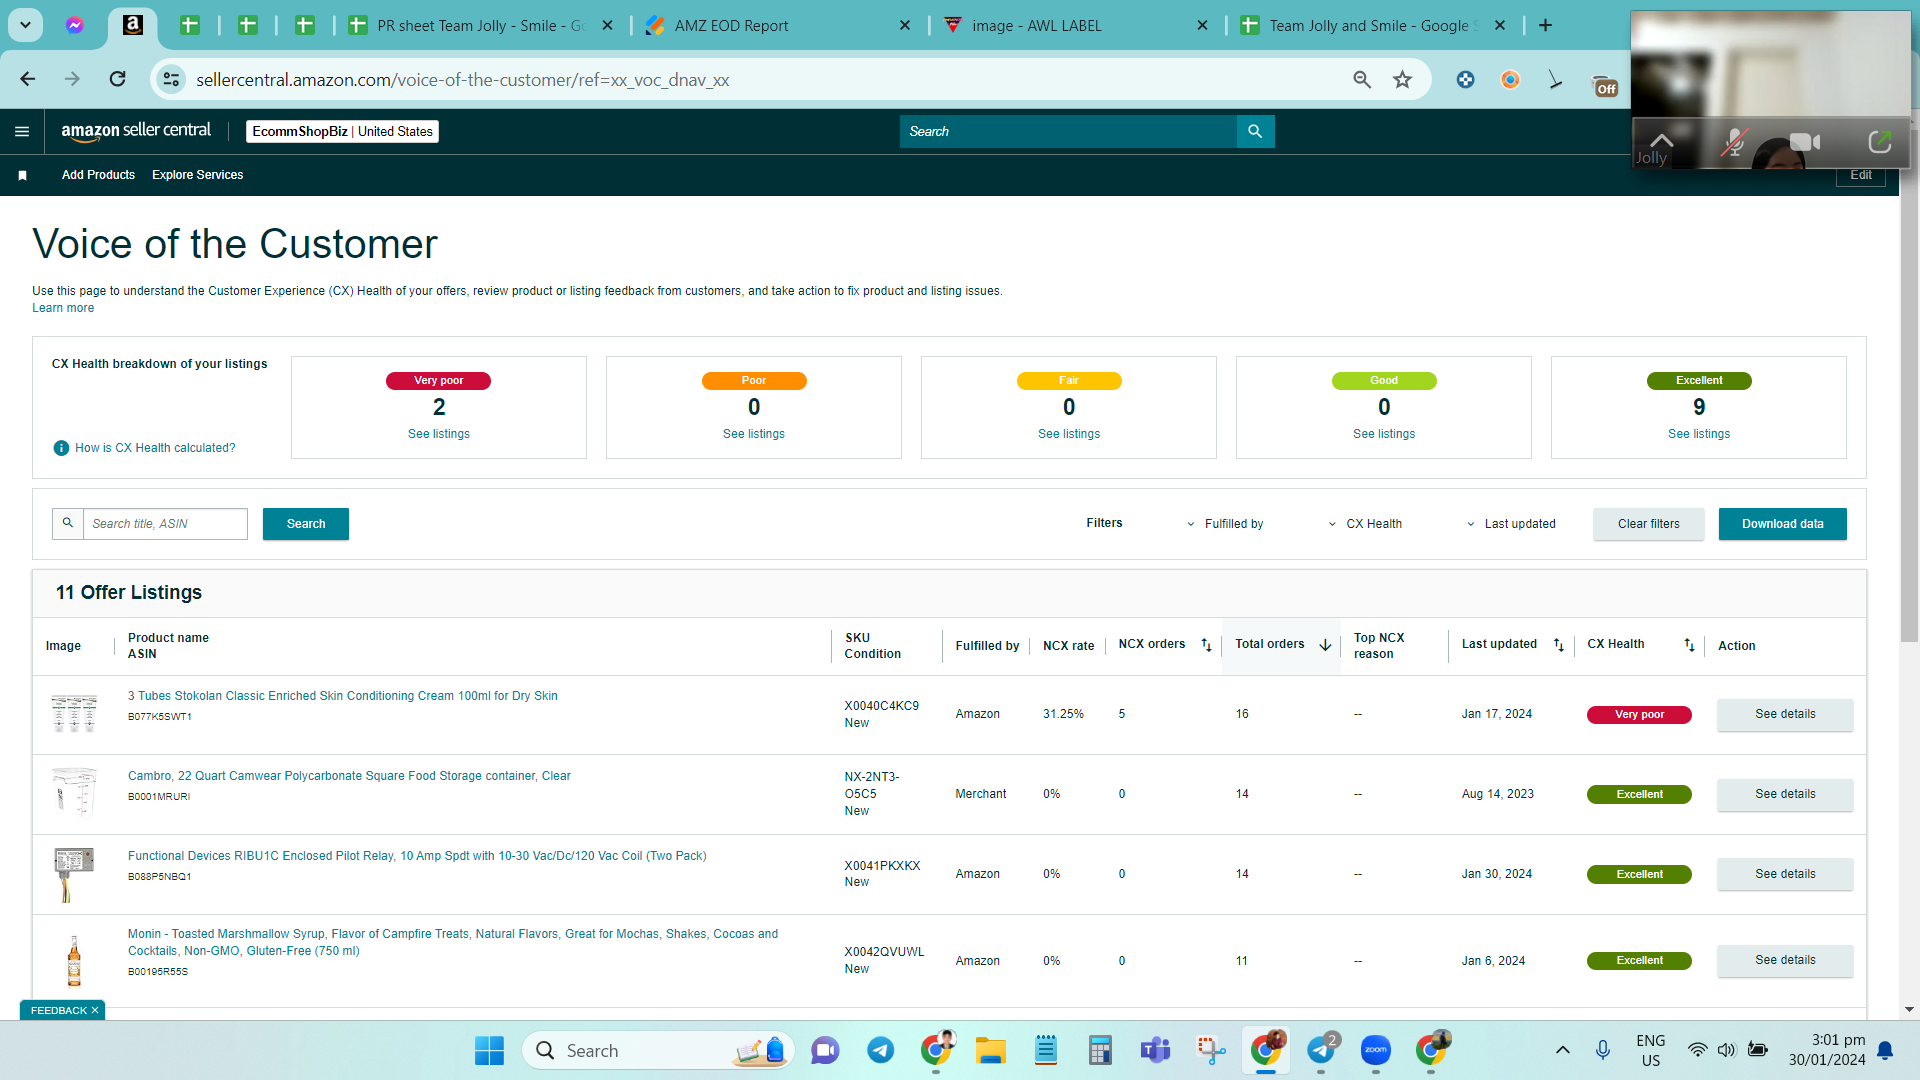
Task: Open Telegram from the taskbar
Action: pyautogui.click(x=880, y=1050)
